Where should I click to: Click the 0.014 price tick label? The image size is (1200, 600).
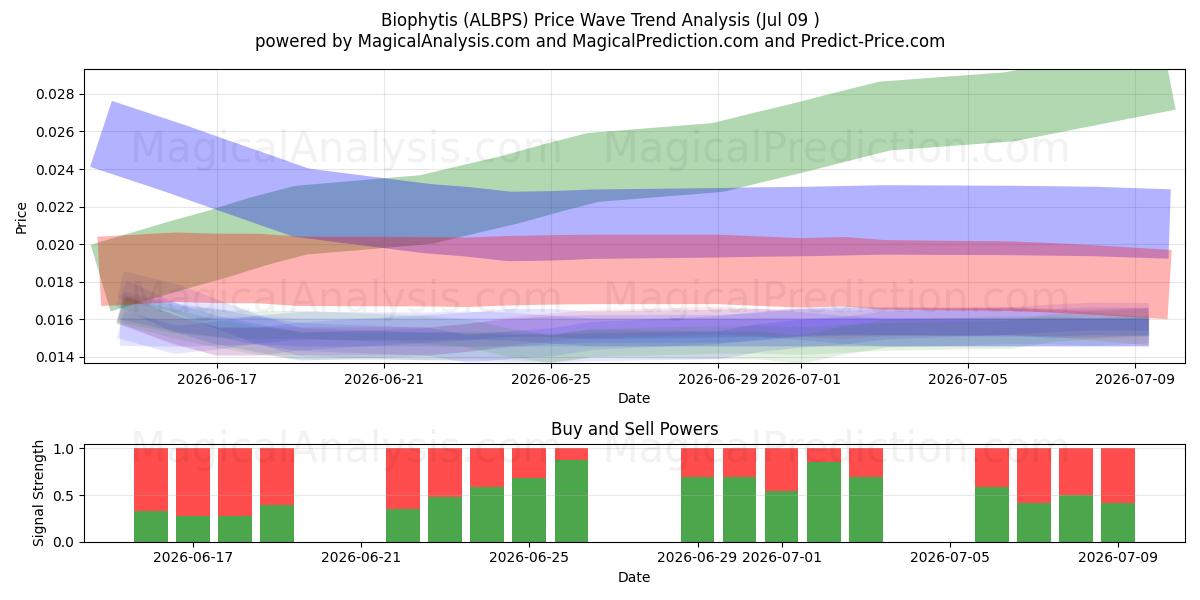pos(57,357)
